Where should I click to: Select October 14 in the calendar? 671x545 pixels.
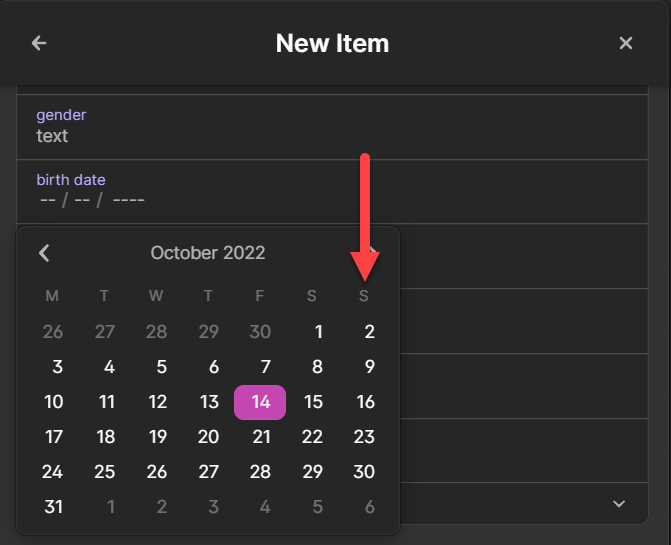tap(260, 402)
